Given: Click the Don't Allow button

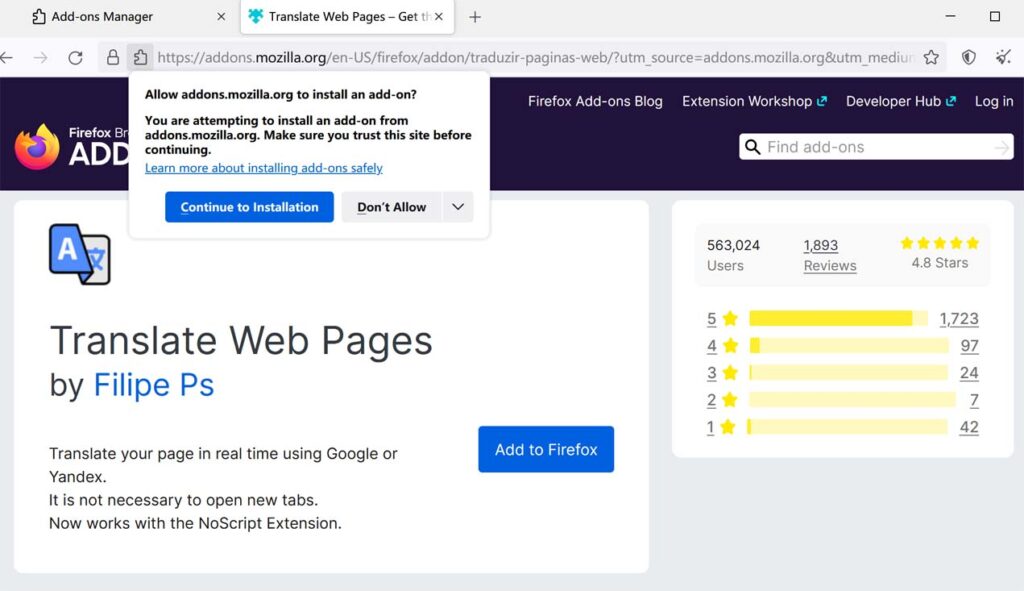Looking at the screenshot, I should tap(391, 207).
